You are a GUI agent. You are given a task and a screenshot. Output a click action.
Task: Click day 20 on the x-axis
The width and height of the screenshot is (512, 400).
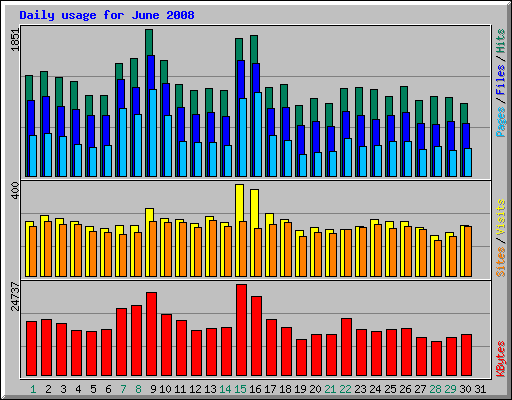[x=315, y=389]
